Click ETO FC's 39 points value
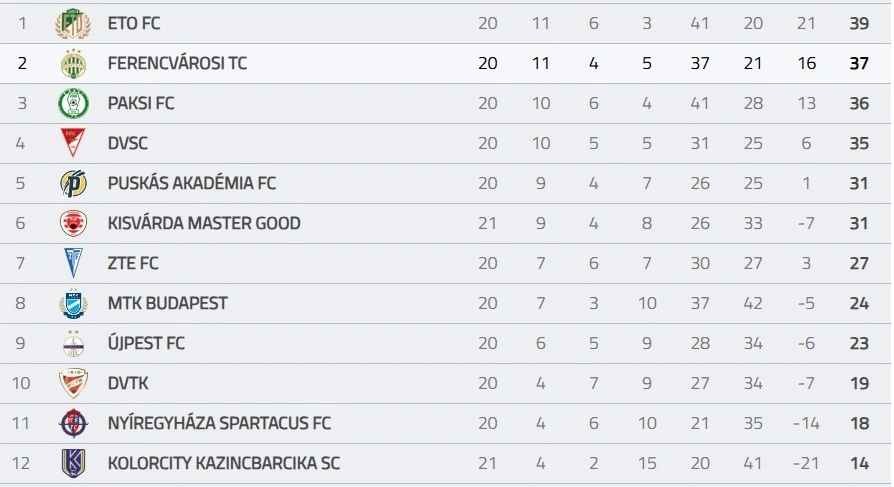This screenshot has height=487, width=894. point(859,23)
